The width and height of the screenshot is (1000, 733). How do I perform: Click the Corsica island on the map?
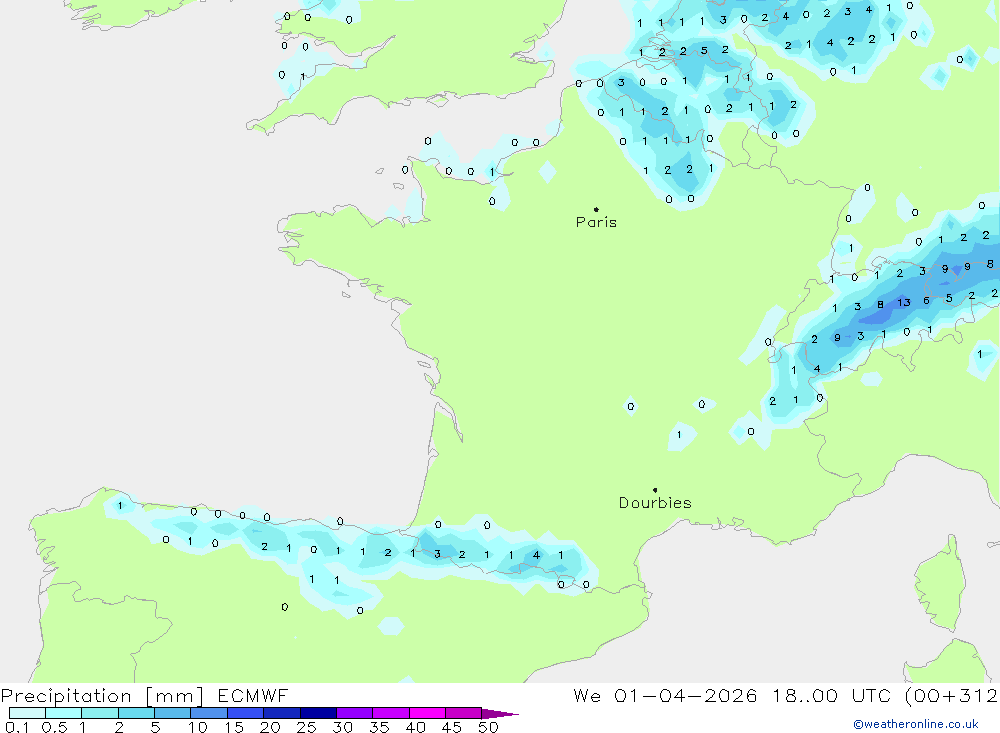[941, 584]
